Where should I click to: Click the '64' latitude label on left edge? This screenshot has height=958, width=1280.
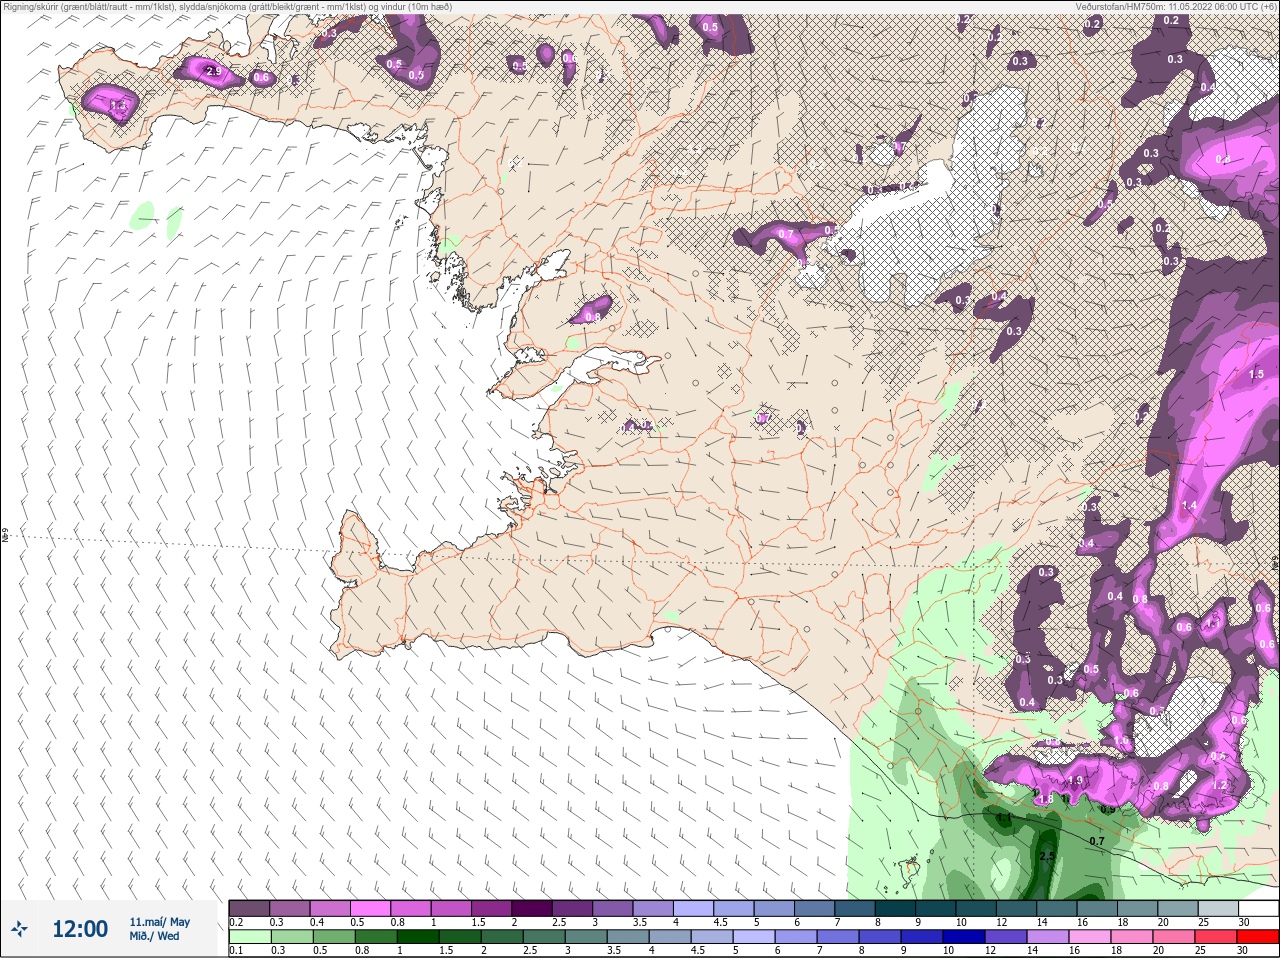[x=4, y=537]
